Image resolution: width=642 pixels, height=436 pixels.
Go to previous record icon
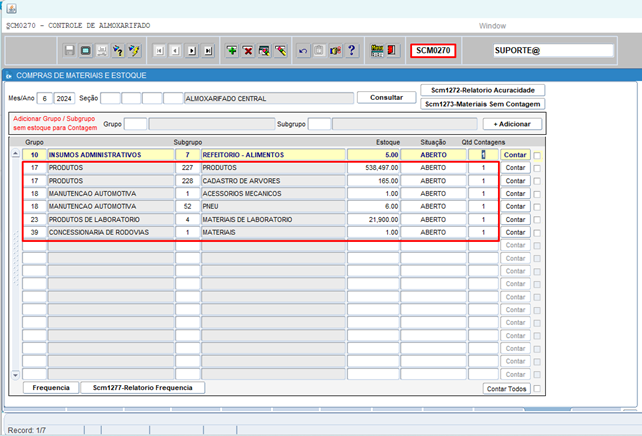[176, 51]
